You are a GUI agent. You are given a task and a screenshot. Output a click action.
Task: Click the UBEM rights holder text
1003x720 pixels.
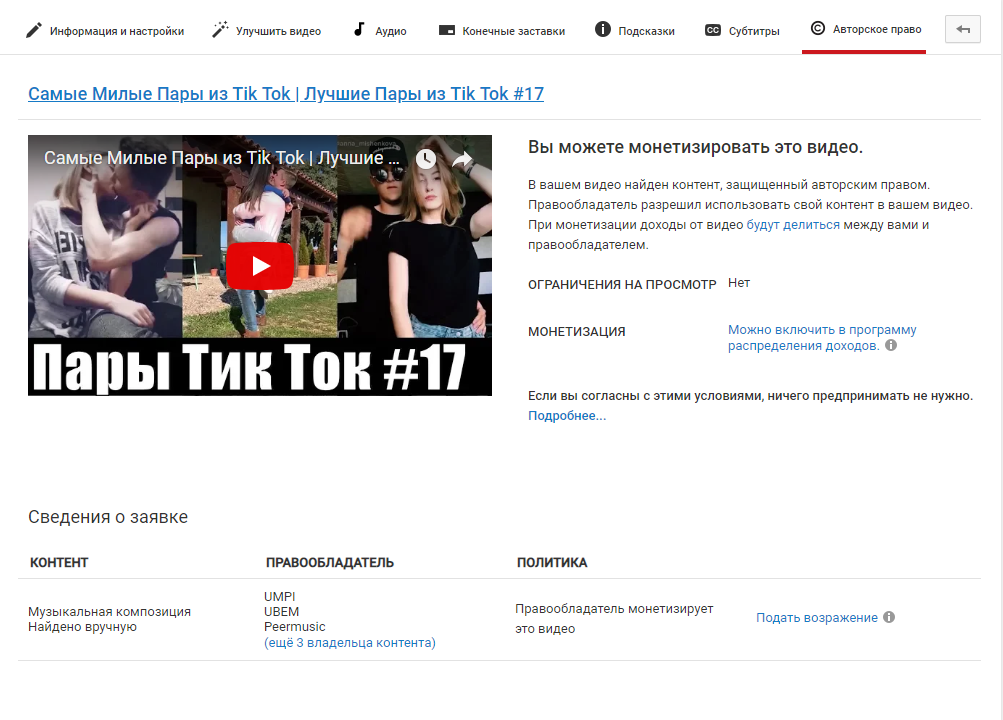[281, 612]
